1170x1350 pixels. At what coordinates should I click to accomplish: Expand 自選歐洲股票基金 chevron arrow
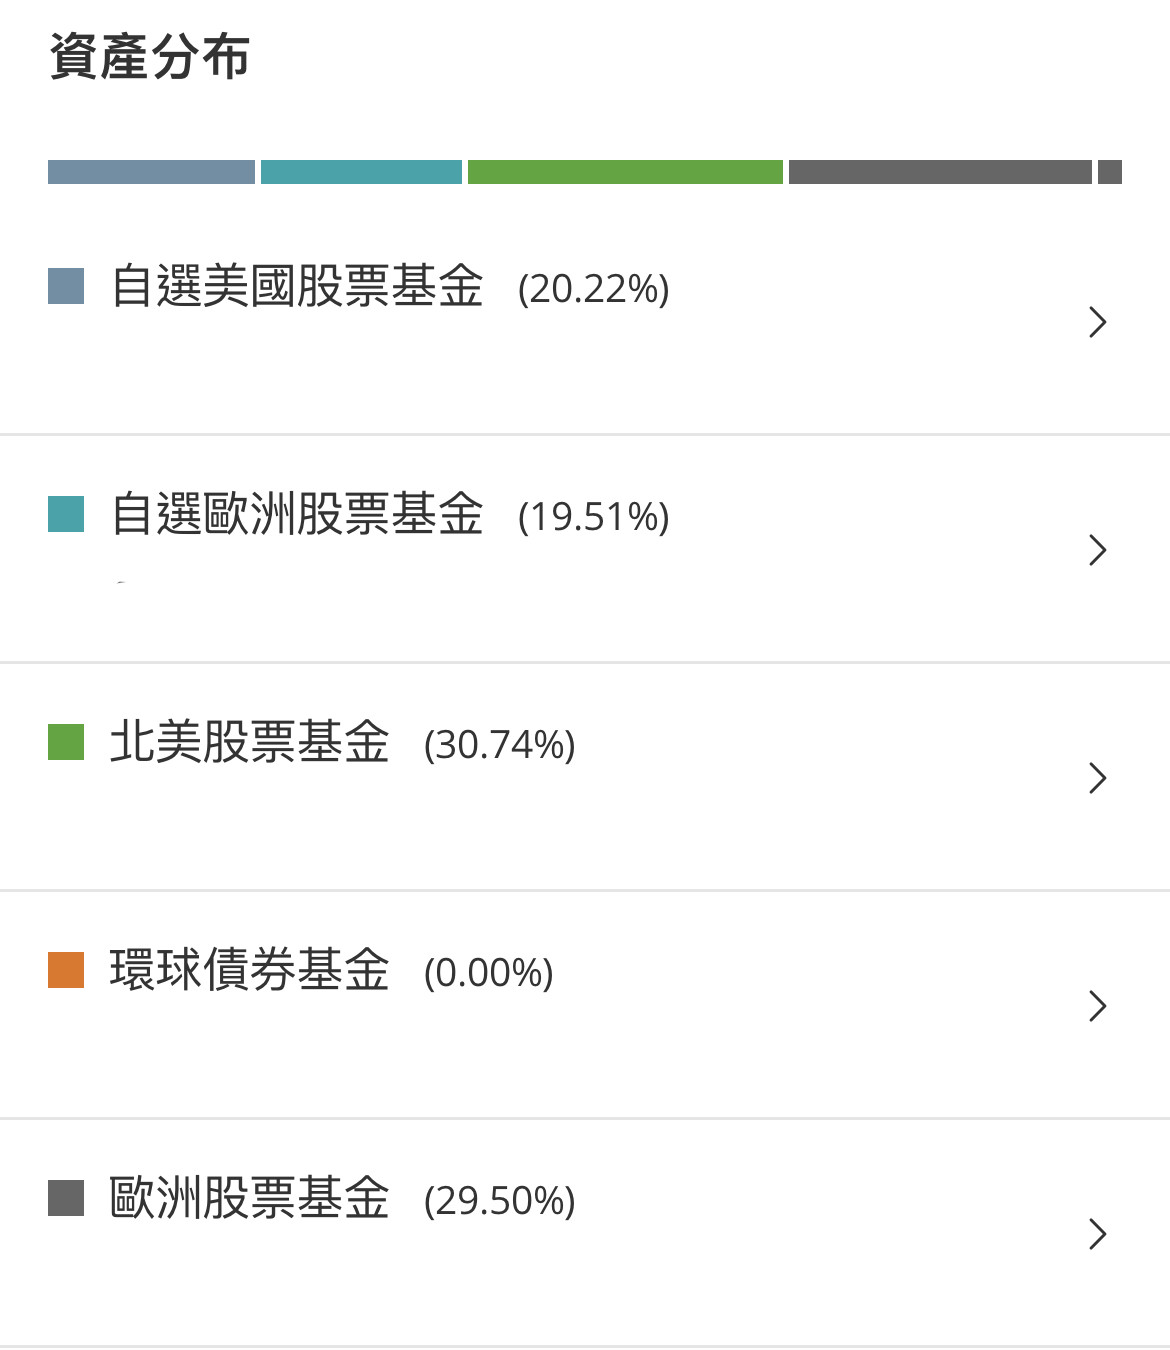point(1097,550)
